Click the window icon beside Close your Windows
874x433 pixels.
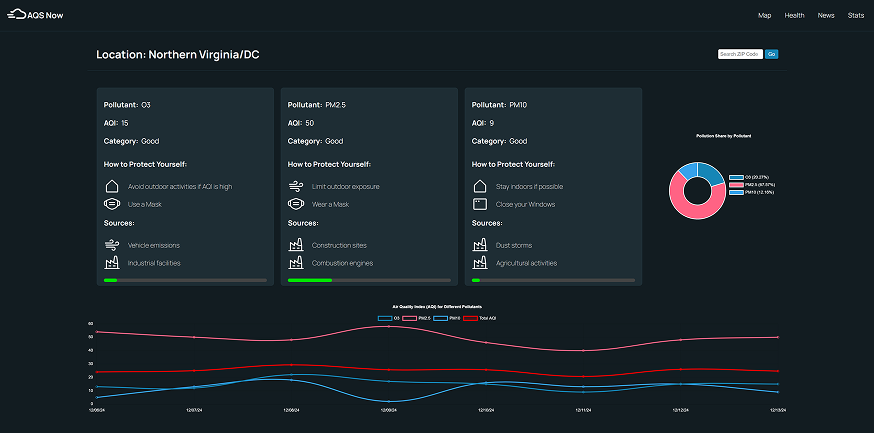point(479,204)
